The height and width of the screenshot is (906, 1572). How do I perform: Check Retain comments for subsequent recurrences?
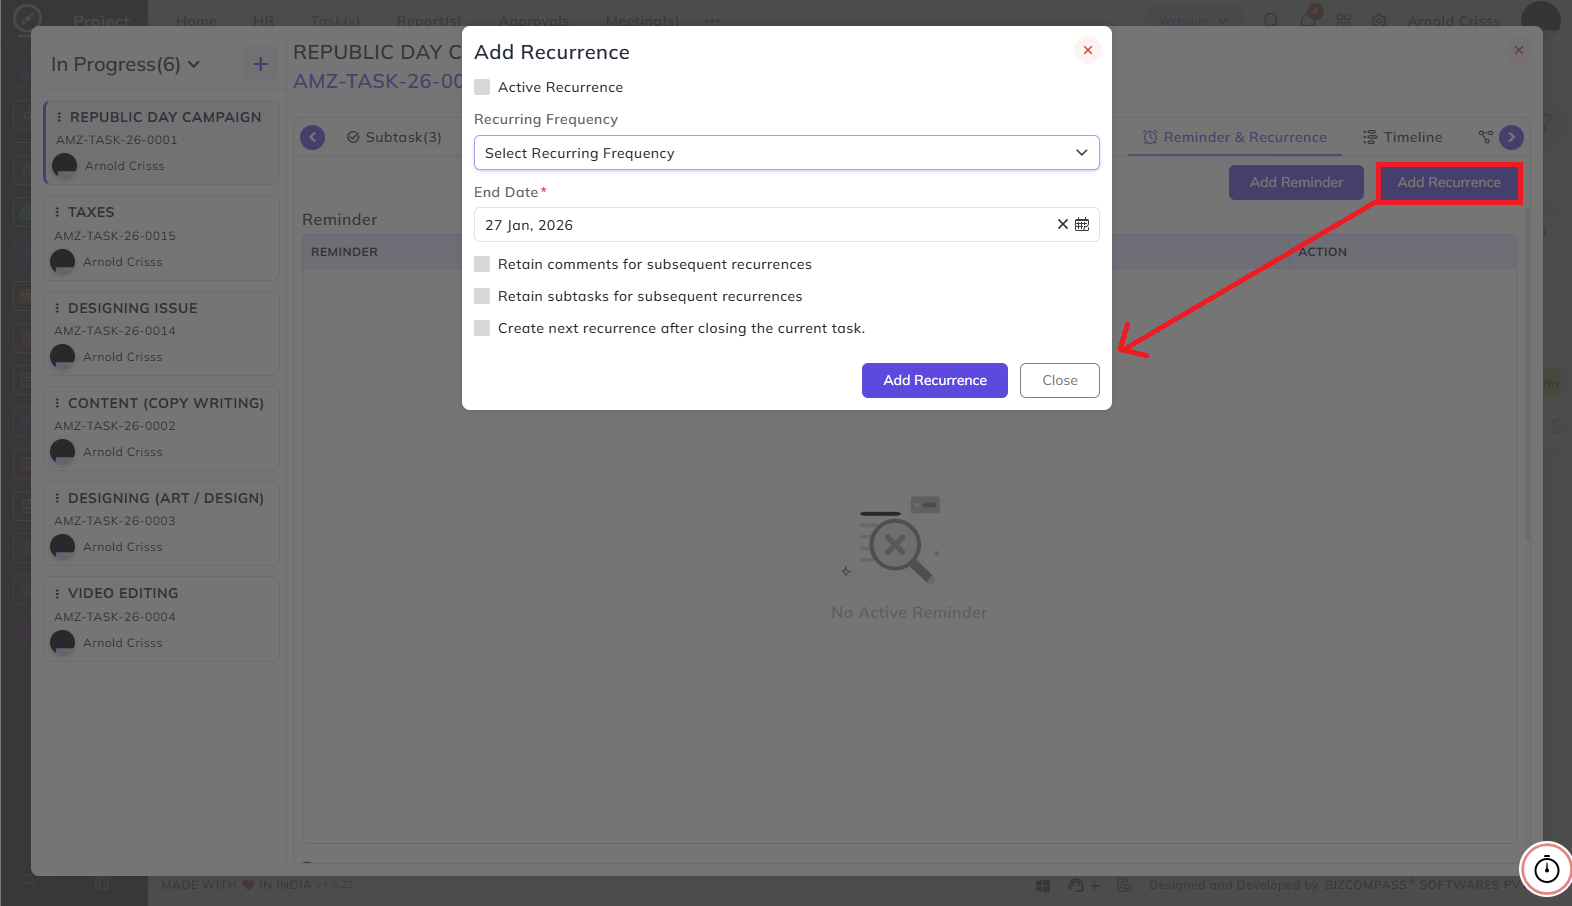(x=482, y=264)
